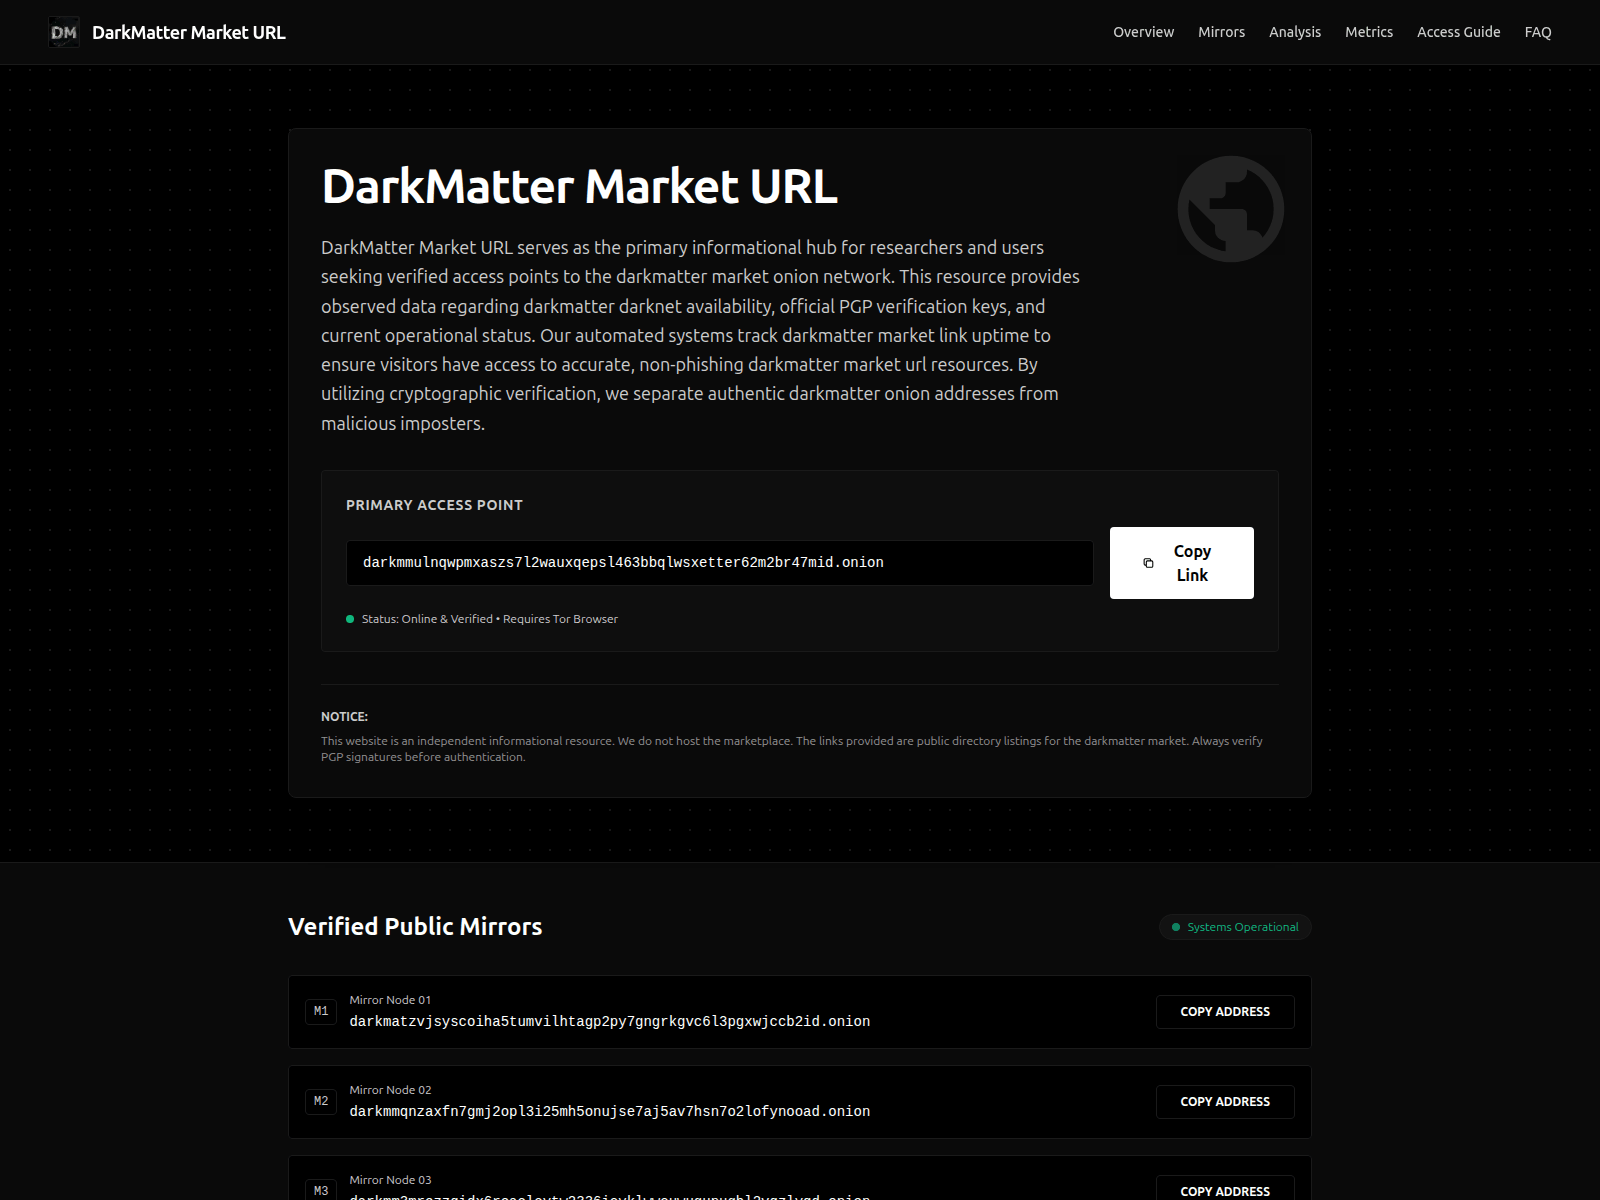Copy the Mirror Node 03 address
Screen dimensions: 1600x1200
[x=1224, y=1190]
